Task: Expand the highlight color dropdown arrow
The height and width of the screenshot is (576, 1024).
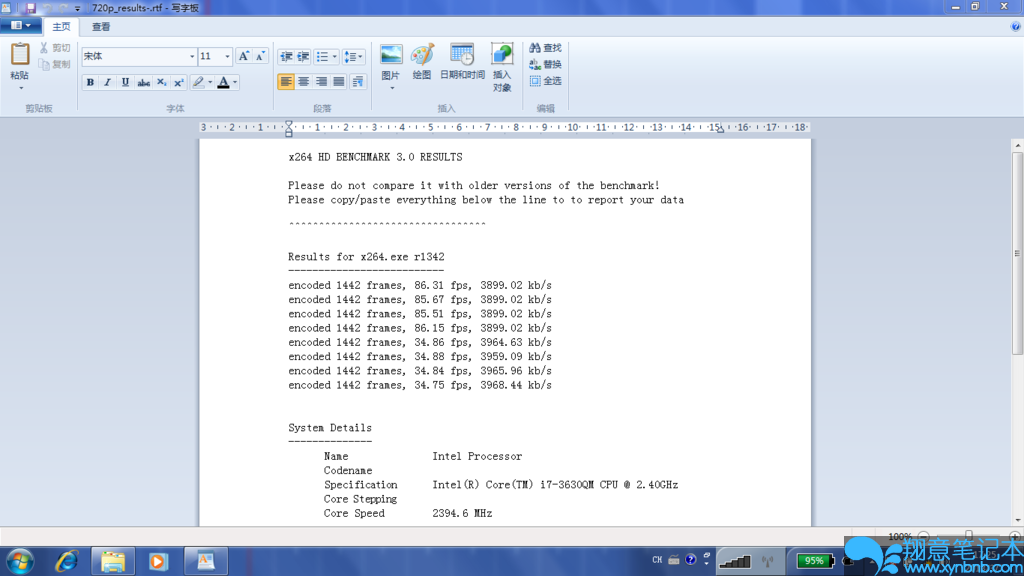Action: (x=210, y=82)
